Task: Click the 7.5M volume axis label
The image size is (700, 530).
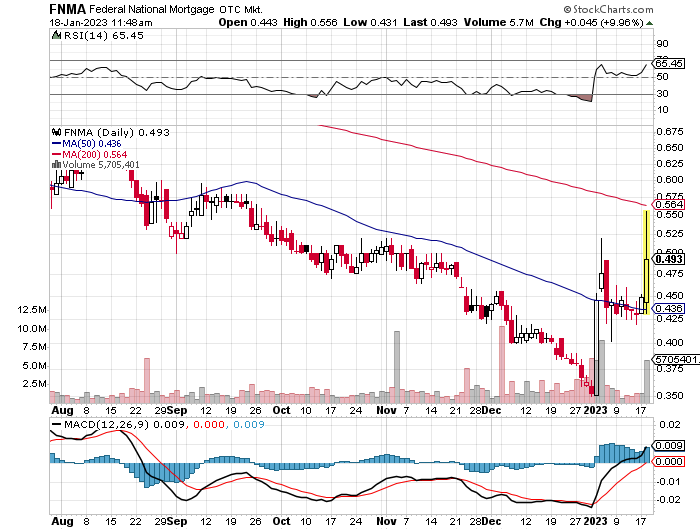Action: pos(35,347)
